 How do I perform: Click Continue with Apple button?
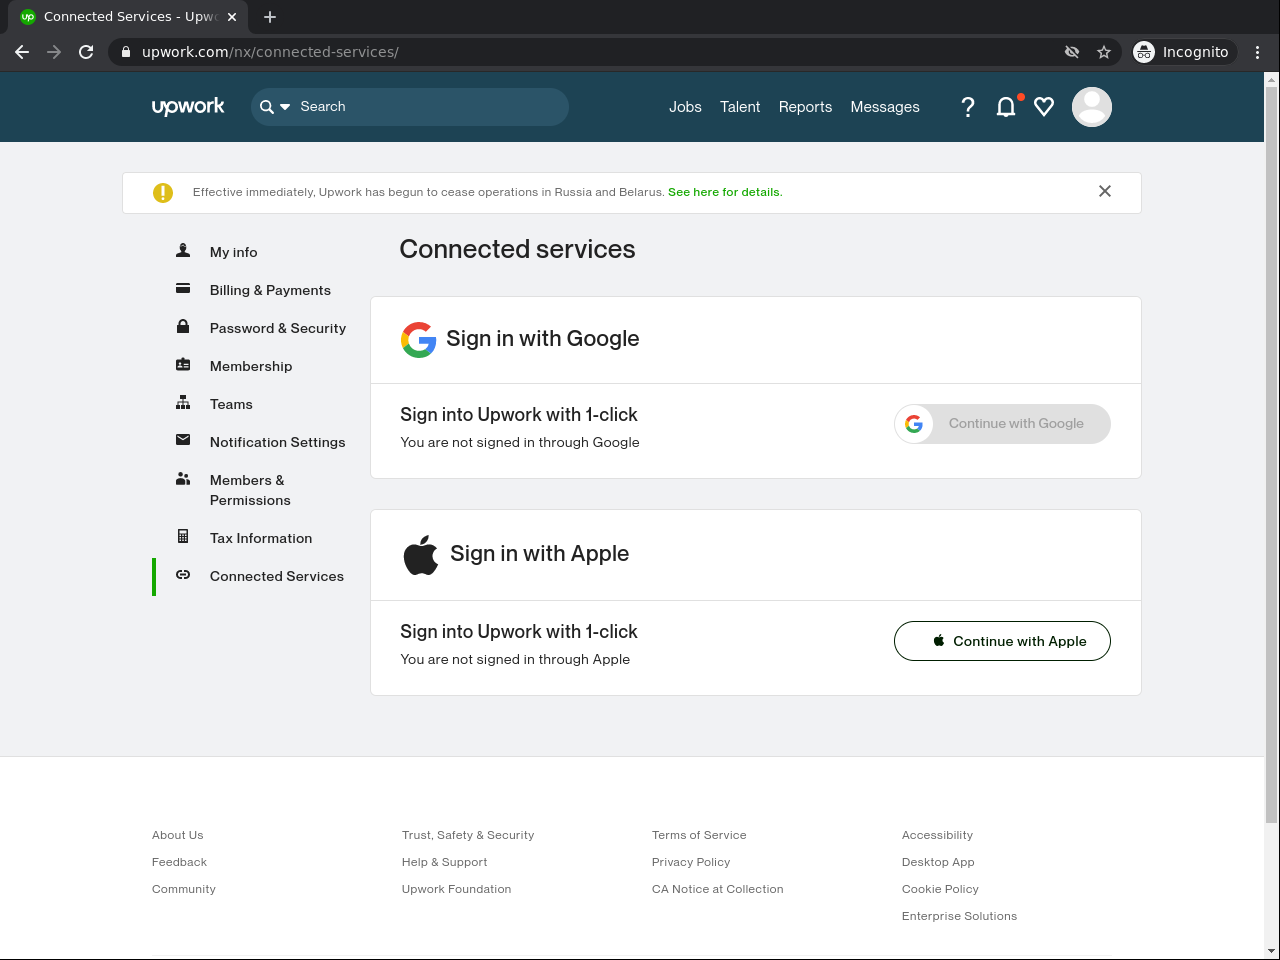1002,641
